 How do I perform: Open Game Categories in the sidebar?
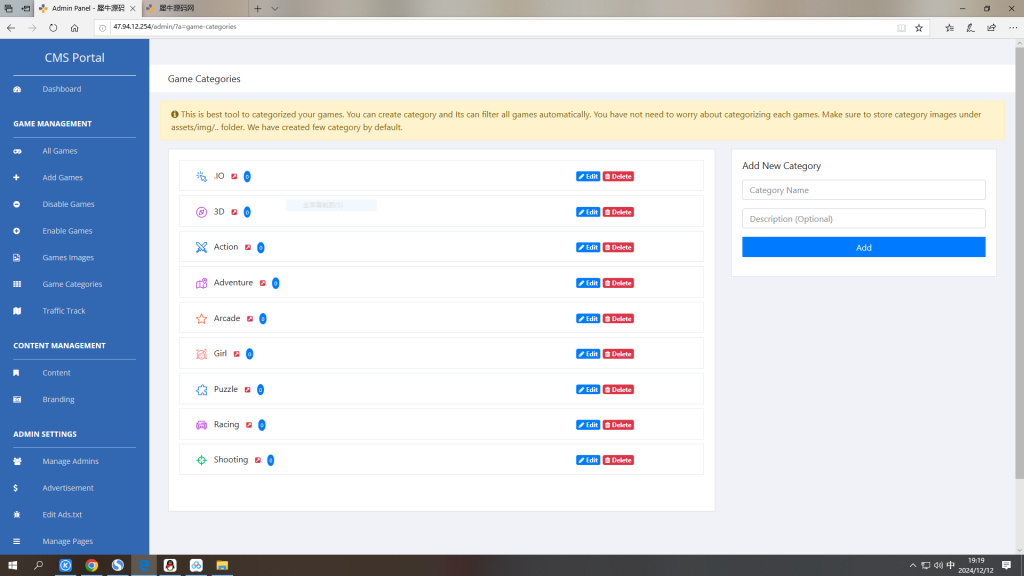pos(71,284)
